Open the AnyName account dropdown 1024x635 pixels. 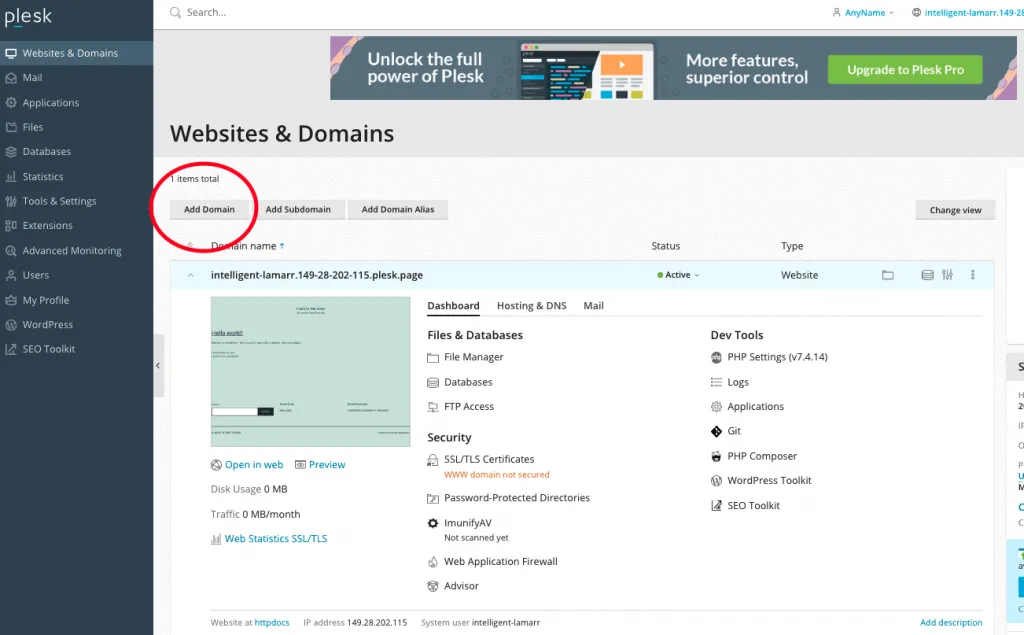coord(860,12)
